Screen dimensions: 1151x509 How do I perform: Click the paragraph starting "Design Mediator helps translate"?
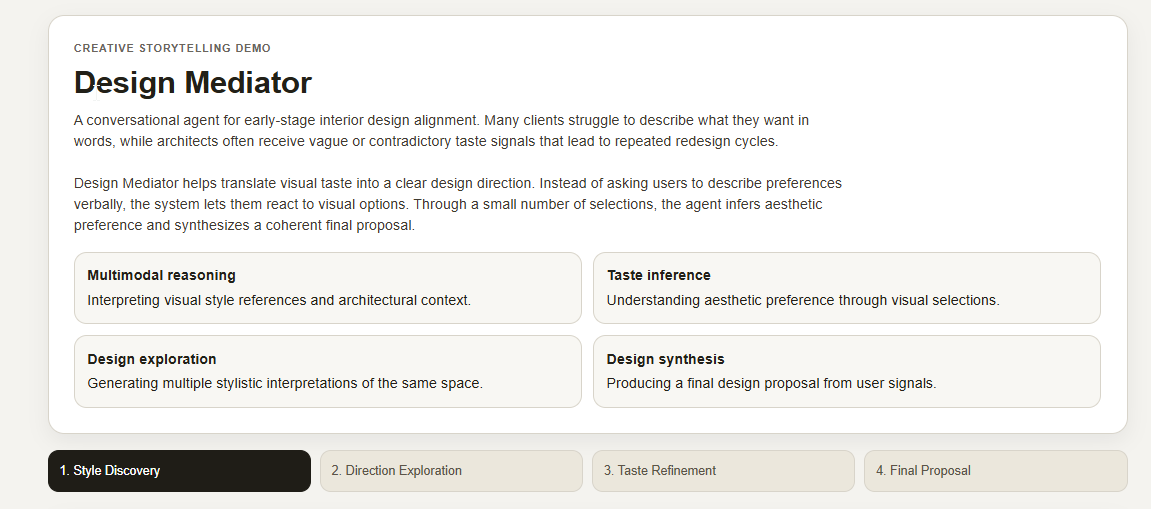click(457, 183)
